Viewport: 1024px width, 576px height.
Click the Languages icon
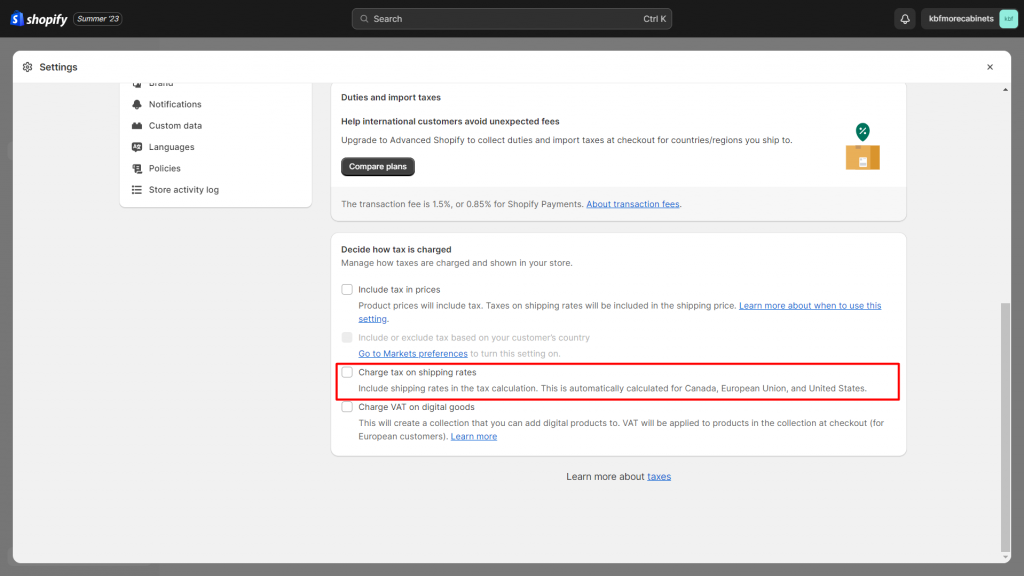(136, 147)
